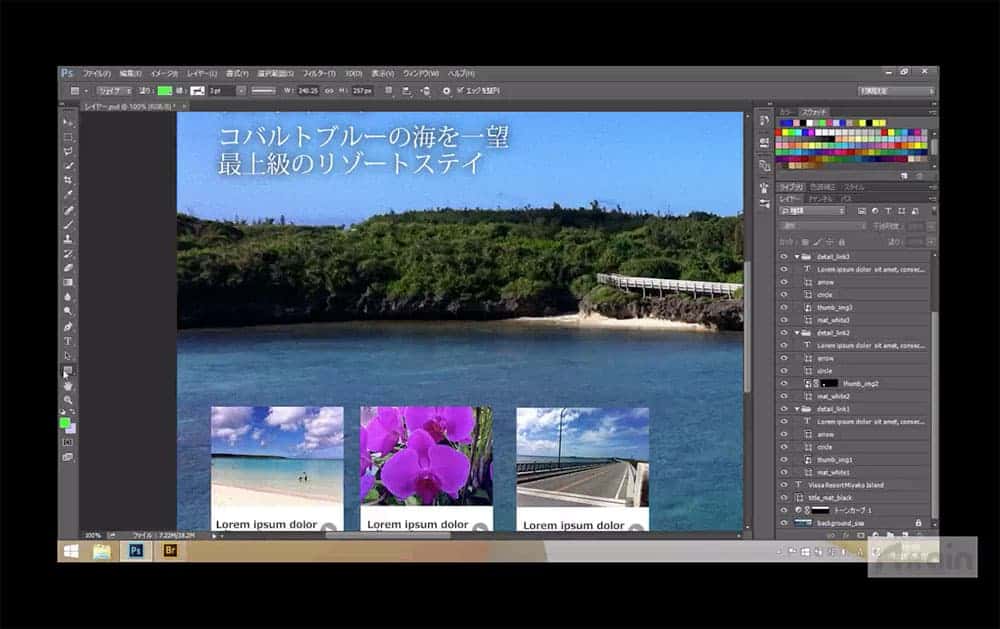
Task: Open the レイヤー menu
Action: click(x=202, y=73)
